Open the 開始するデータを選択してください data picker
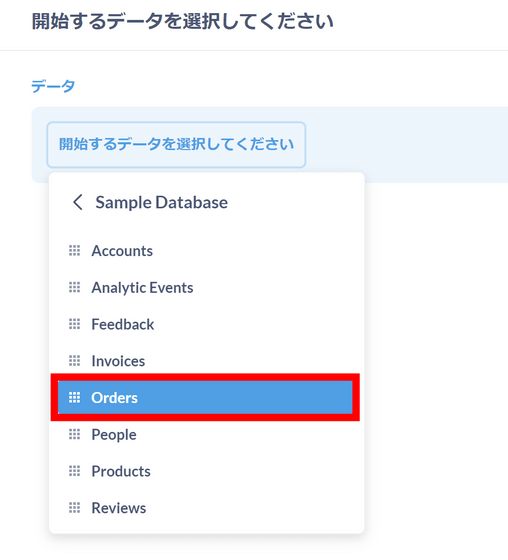Screen dimensions: 508x560 click(176, 145)
